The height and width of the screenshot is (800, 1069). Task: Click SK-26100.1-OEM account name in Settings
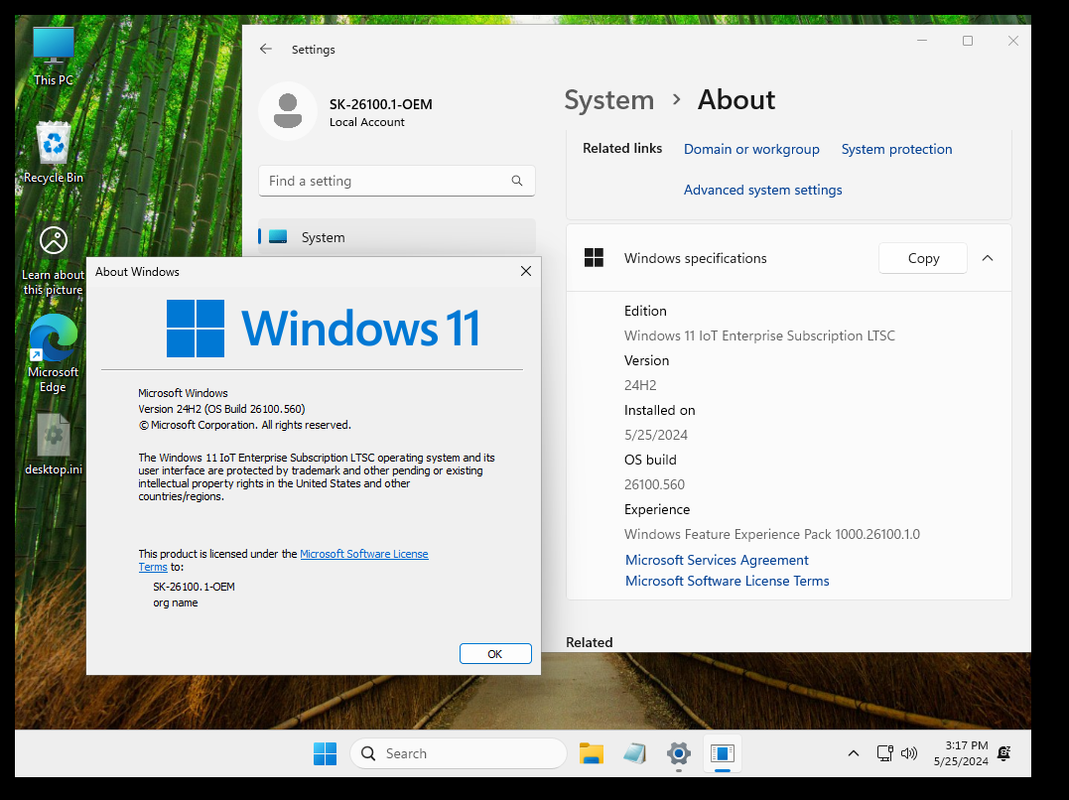380,104
